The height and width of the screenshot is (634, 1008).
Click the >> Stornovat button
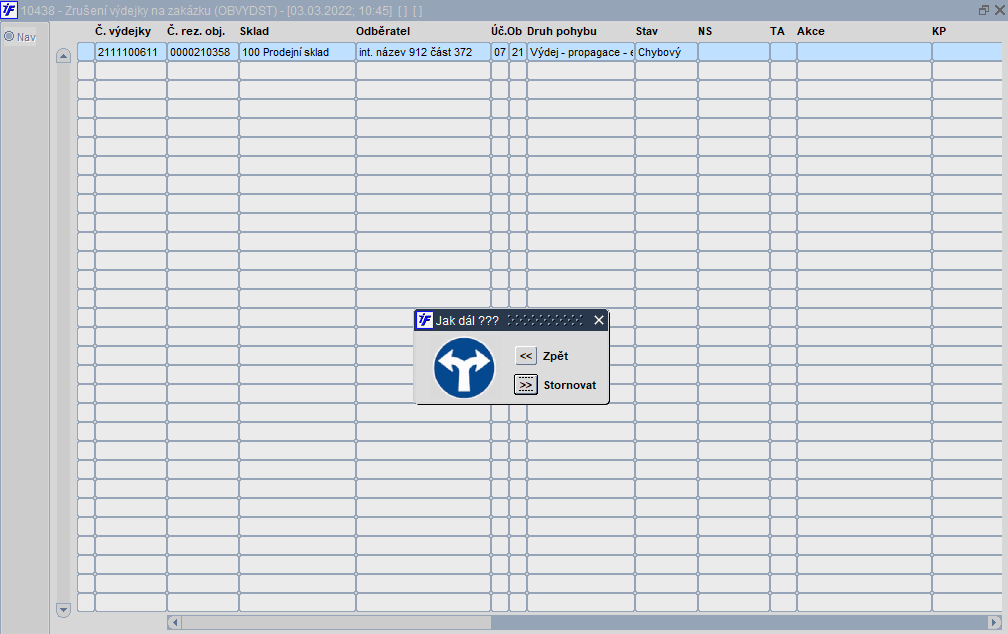click(x=526, y=385)
